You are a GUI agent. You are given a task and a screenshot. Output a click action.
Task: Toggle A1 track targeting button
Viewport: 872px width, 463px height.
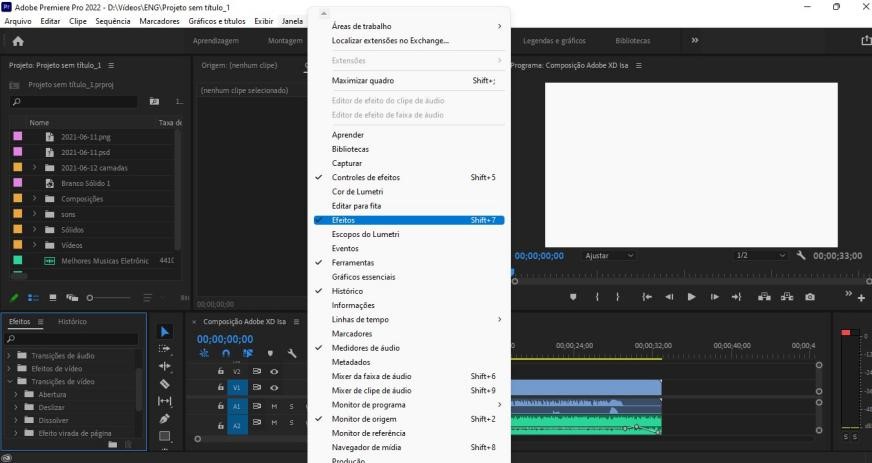237,406
